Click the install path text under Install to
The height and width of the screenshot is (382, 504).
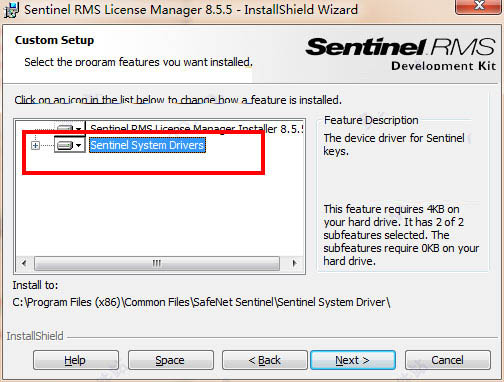click(201, 302)
